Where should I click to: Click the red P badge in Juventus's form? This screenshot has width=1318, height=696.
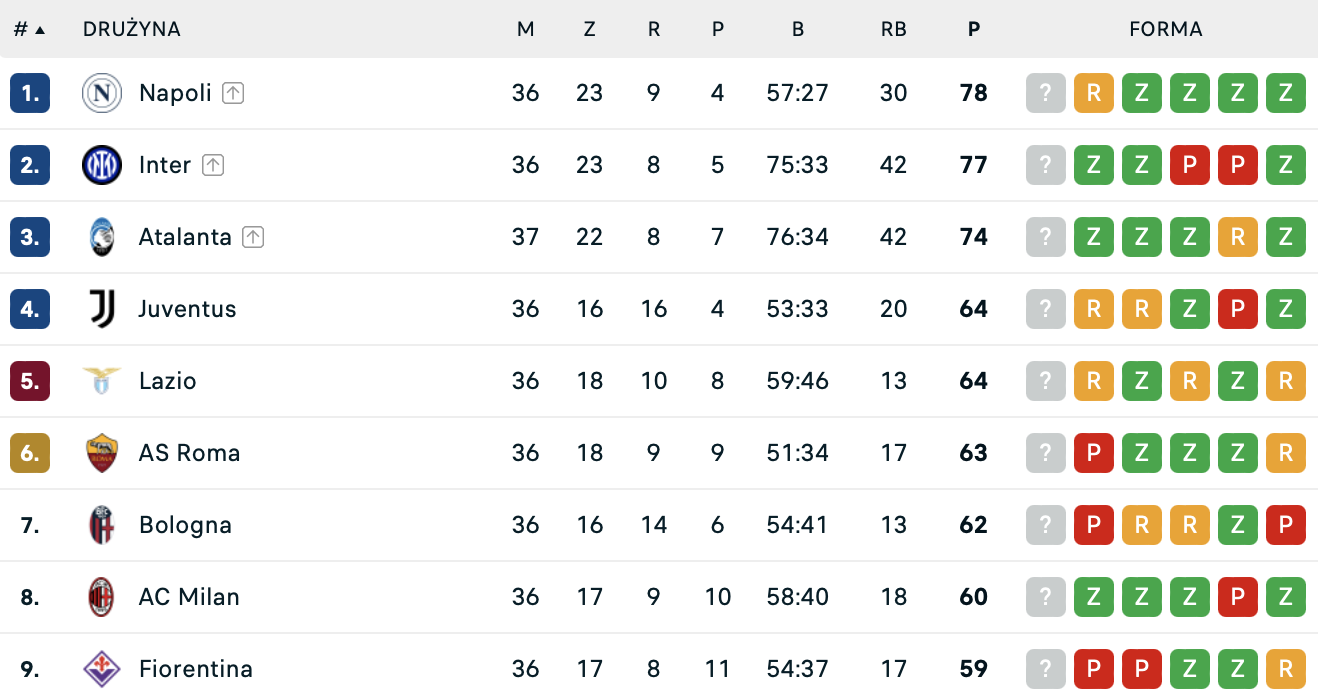pos(1237,308)
